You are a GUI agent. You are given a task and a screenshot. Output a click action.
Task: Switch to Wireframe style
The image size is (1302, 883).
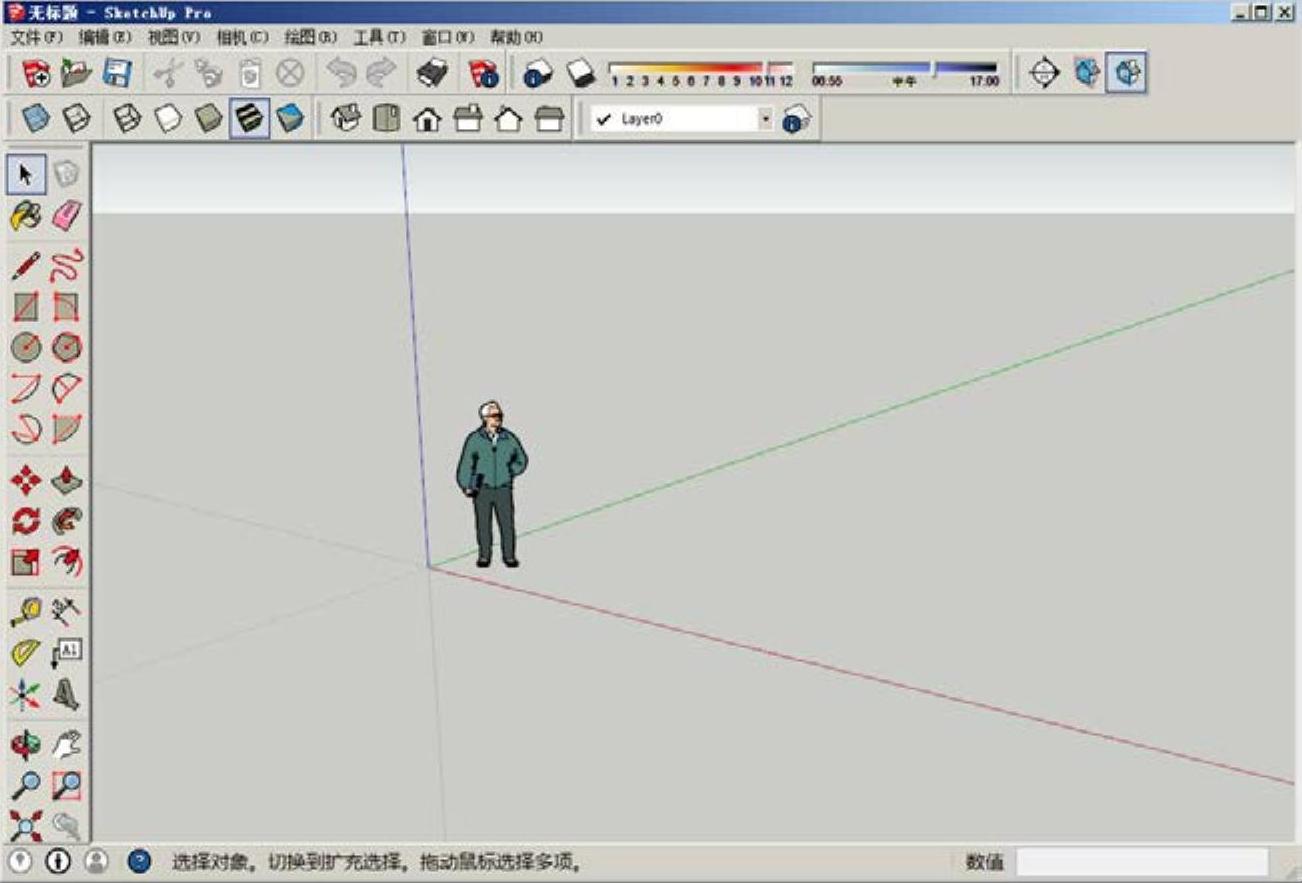click(127, 119)
